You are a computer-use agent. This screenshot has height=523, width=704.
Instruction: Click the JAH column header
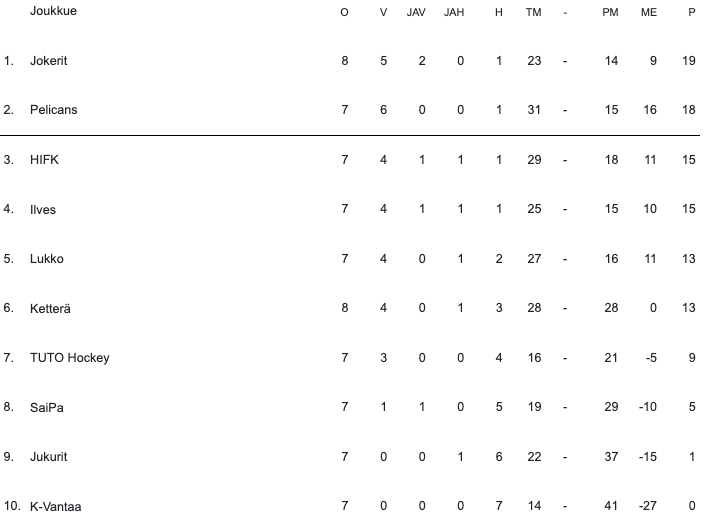[455, 13]
